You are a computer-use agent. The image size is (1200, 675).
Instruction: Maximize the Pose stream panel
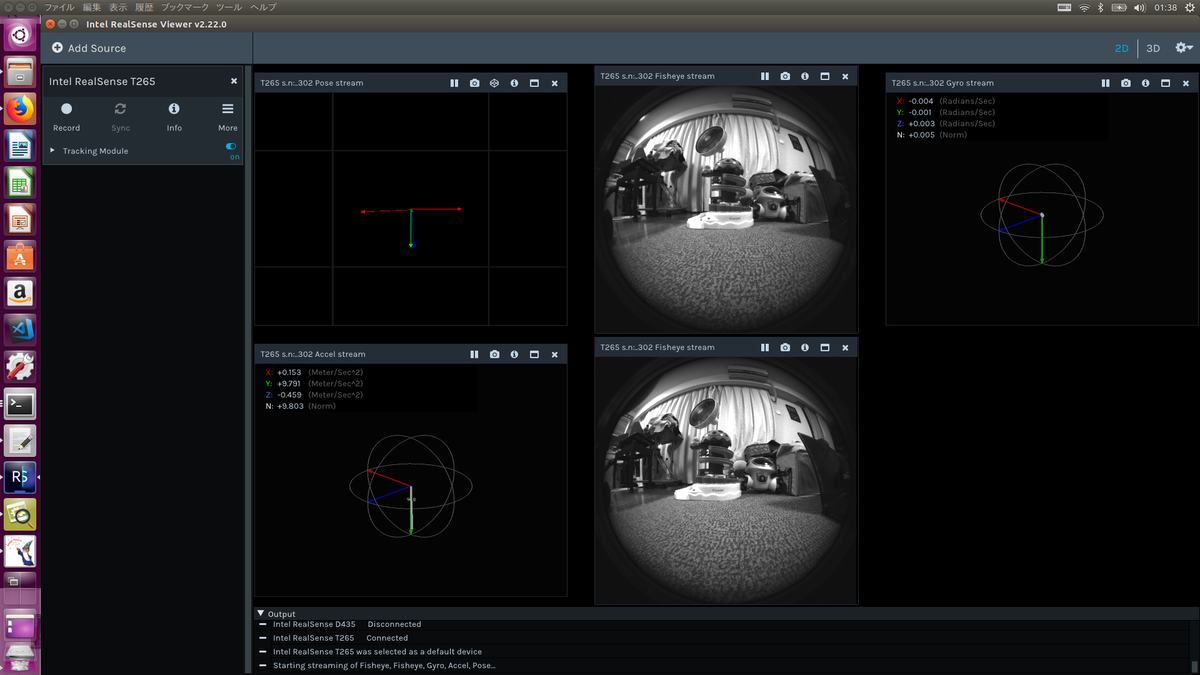click(534, 83)
